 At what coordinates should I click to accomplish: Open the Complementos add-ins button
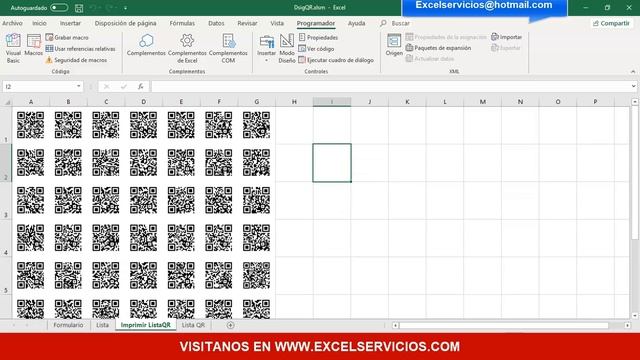pyautogui.click(x=146, y=45)
